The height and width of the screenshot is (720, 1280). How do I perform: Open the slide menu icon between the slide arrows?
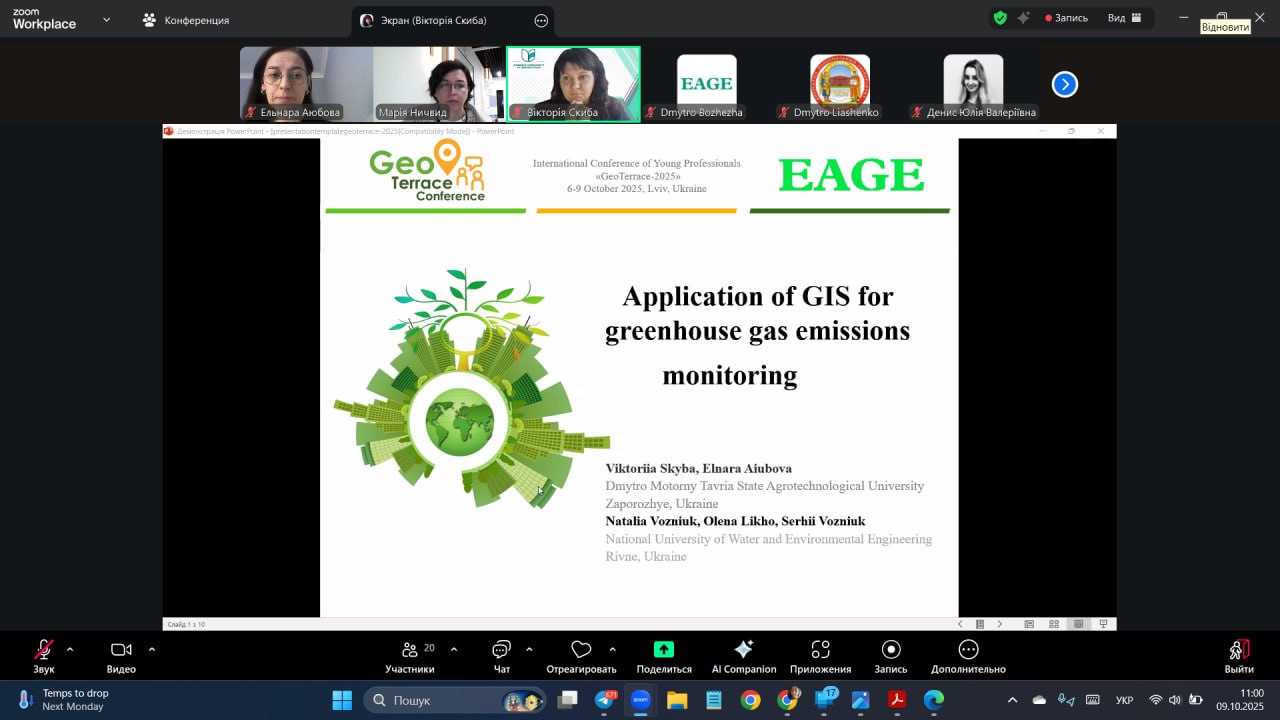980,624
